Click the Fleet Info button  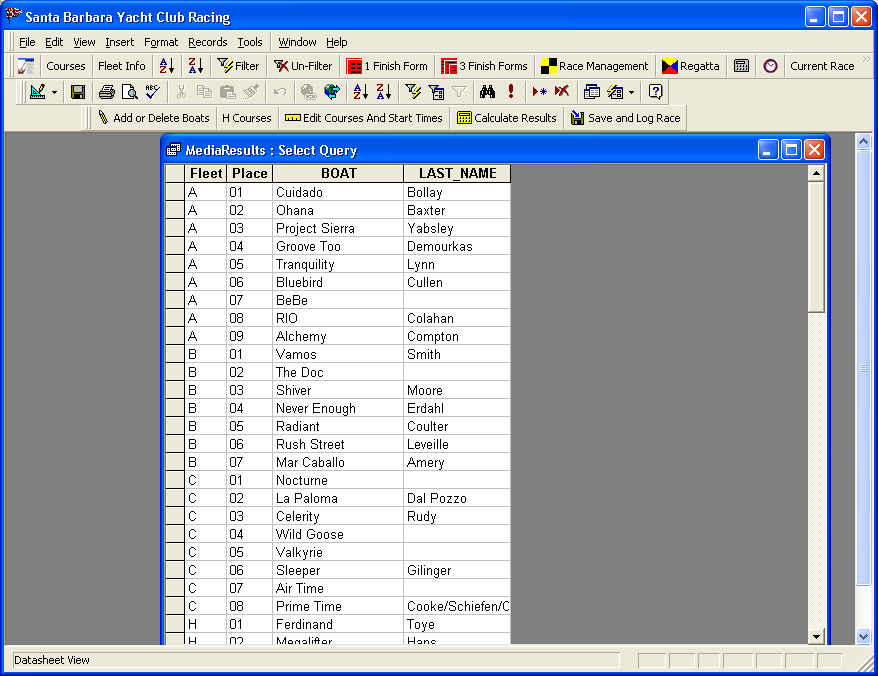(122, 66)
